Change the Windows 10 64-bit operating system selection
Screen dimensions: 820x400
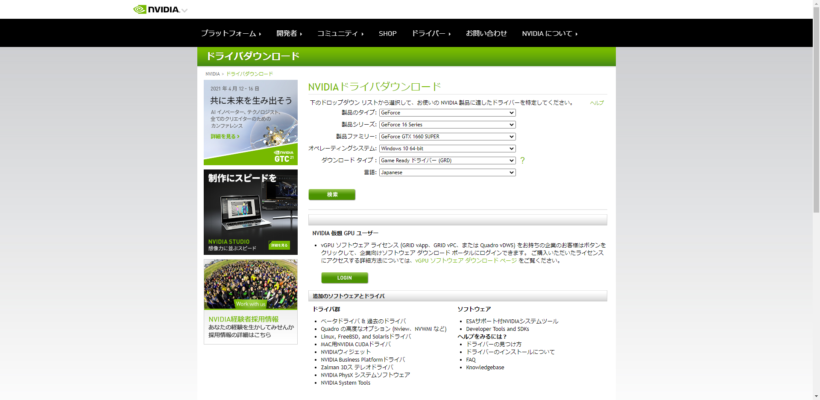[446, 148]
